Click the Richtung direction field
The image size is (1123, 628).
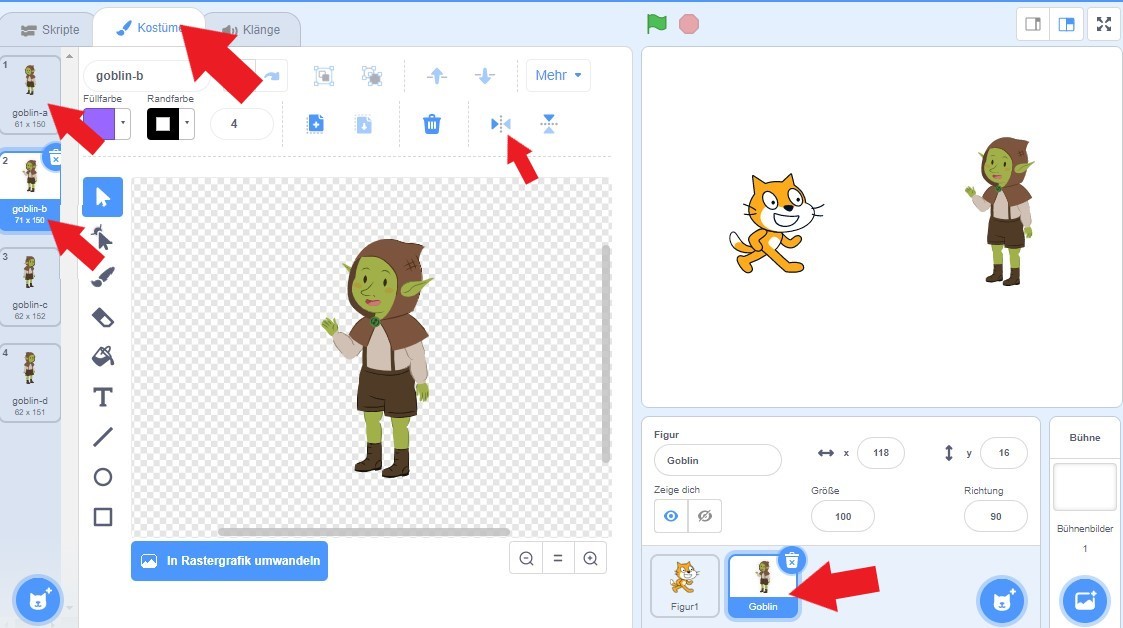996,516
